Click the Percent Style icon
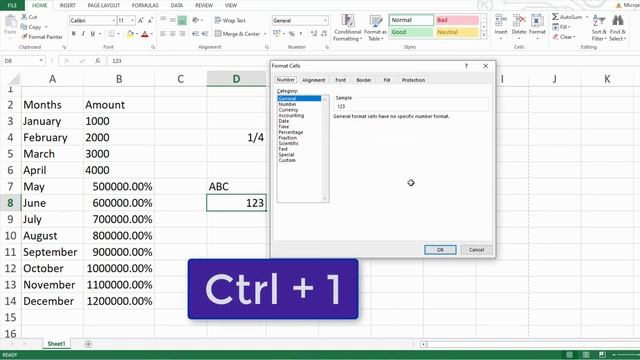640x360 pixels. [291, 34]
